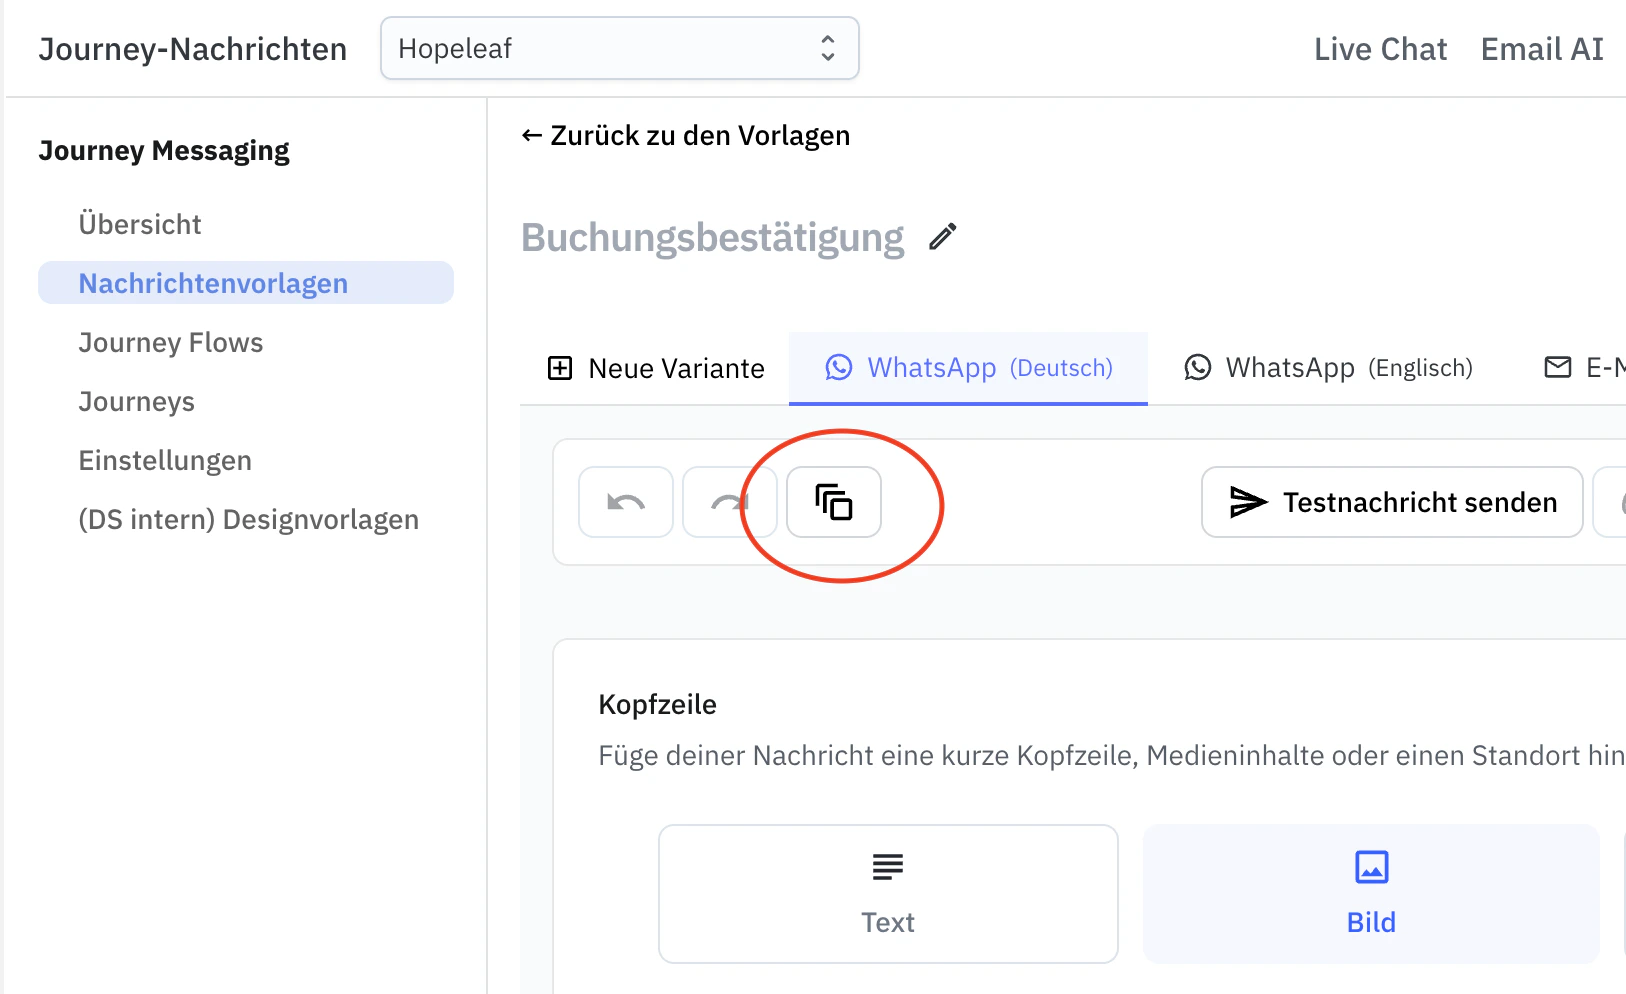Click the plus icon of Neue Variante
1626x994 pixels.
point(560,368)
